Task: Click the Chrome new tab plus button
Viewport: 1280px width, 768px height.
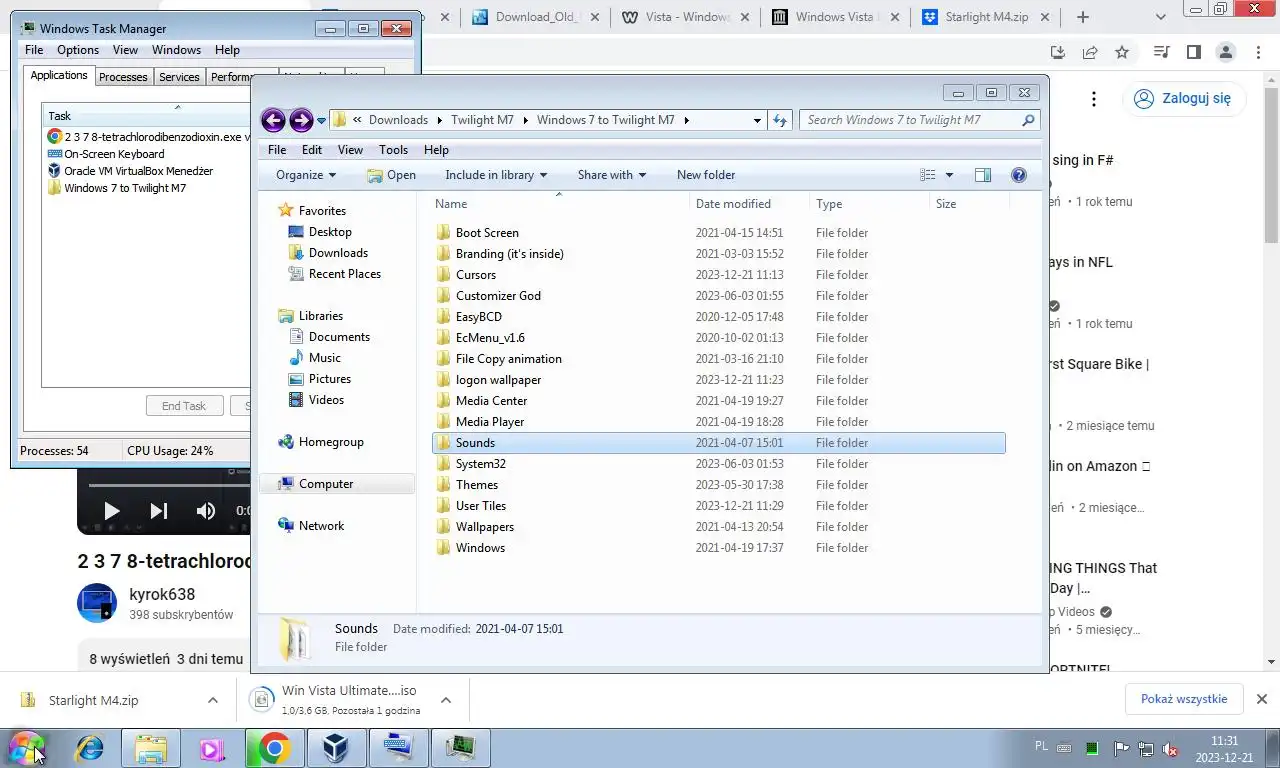Action: [1082, 17]
